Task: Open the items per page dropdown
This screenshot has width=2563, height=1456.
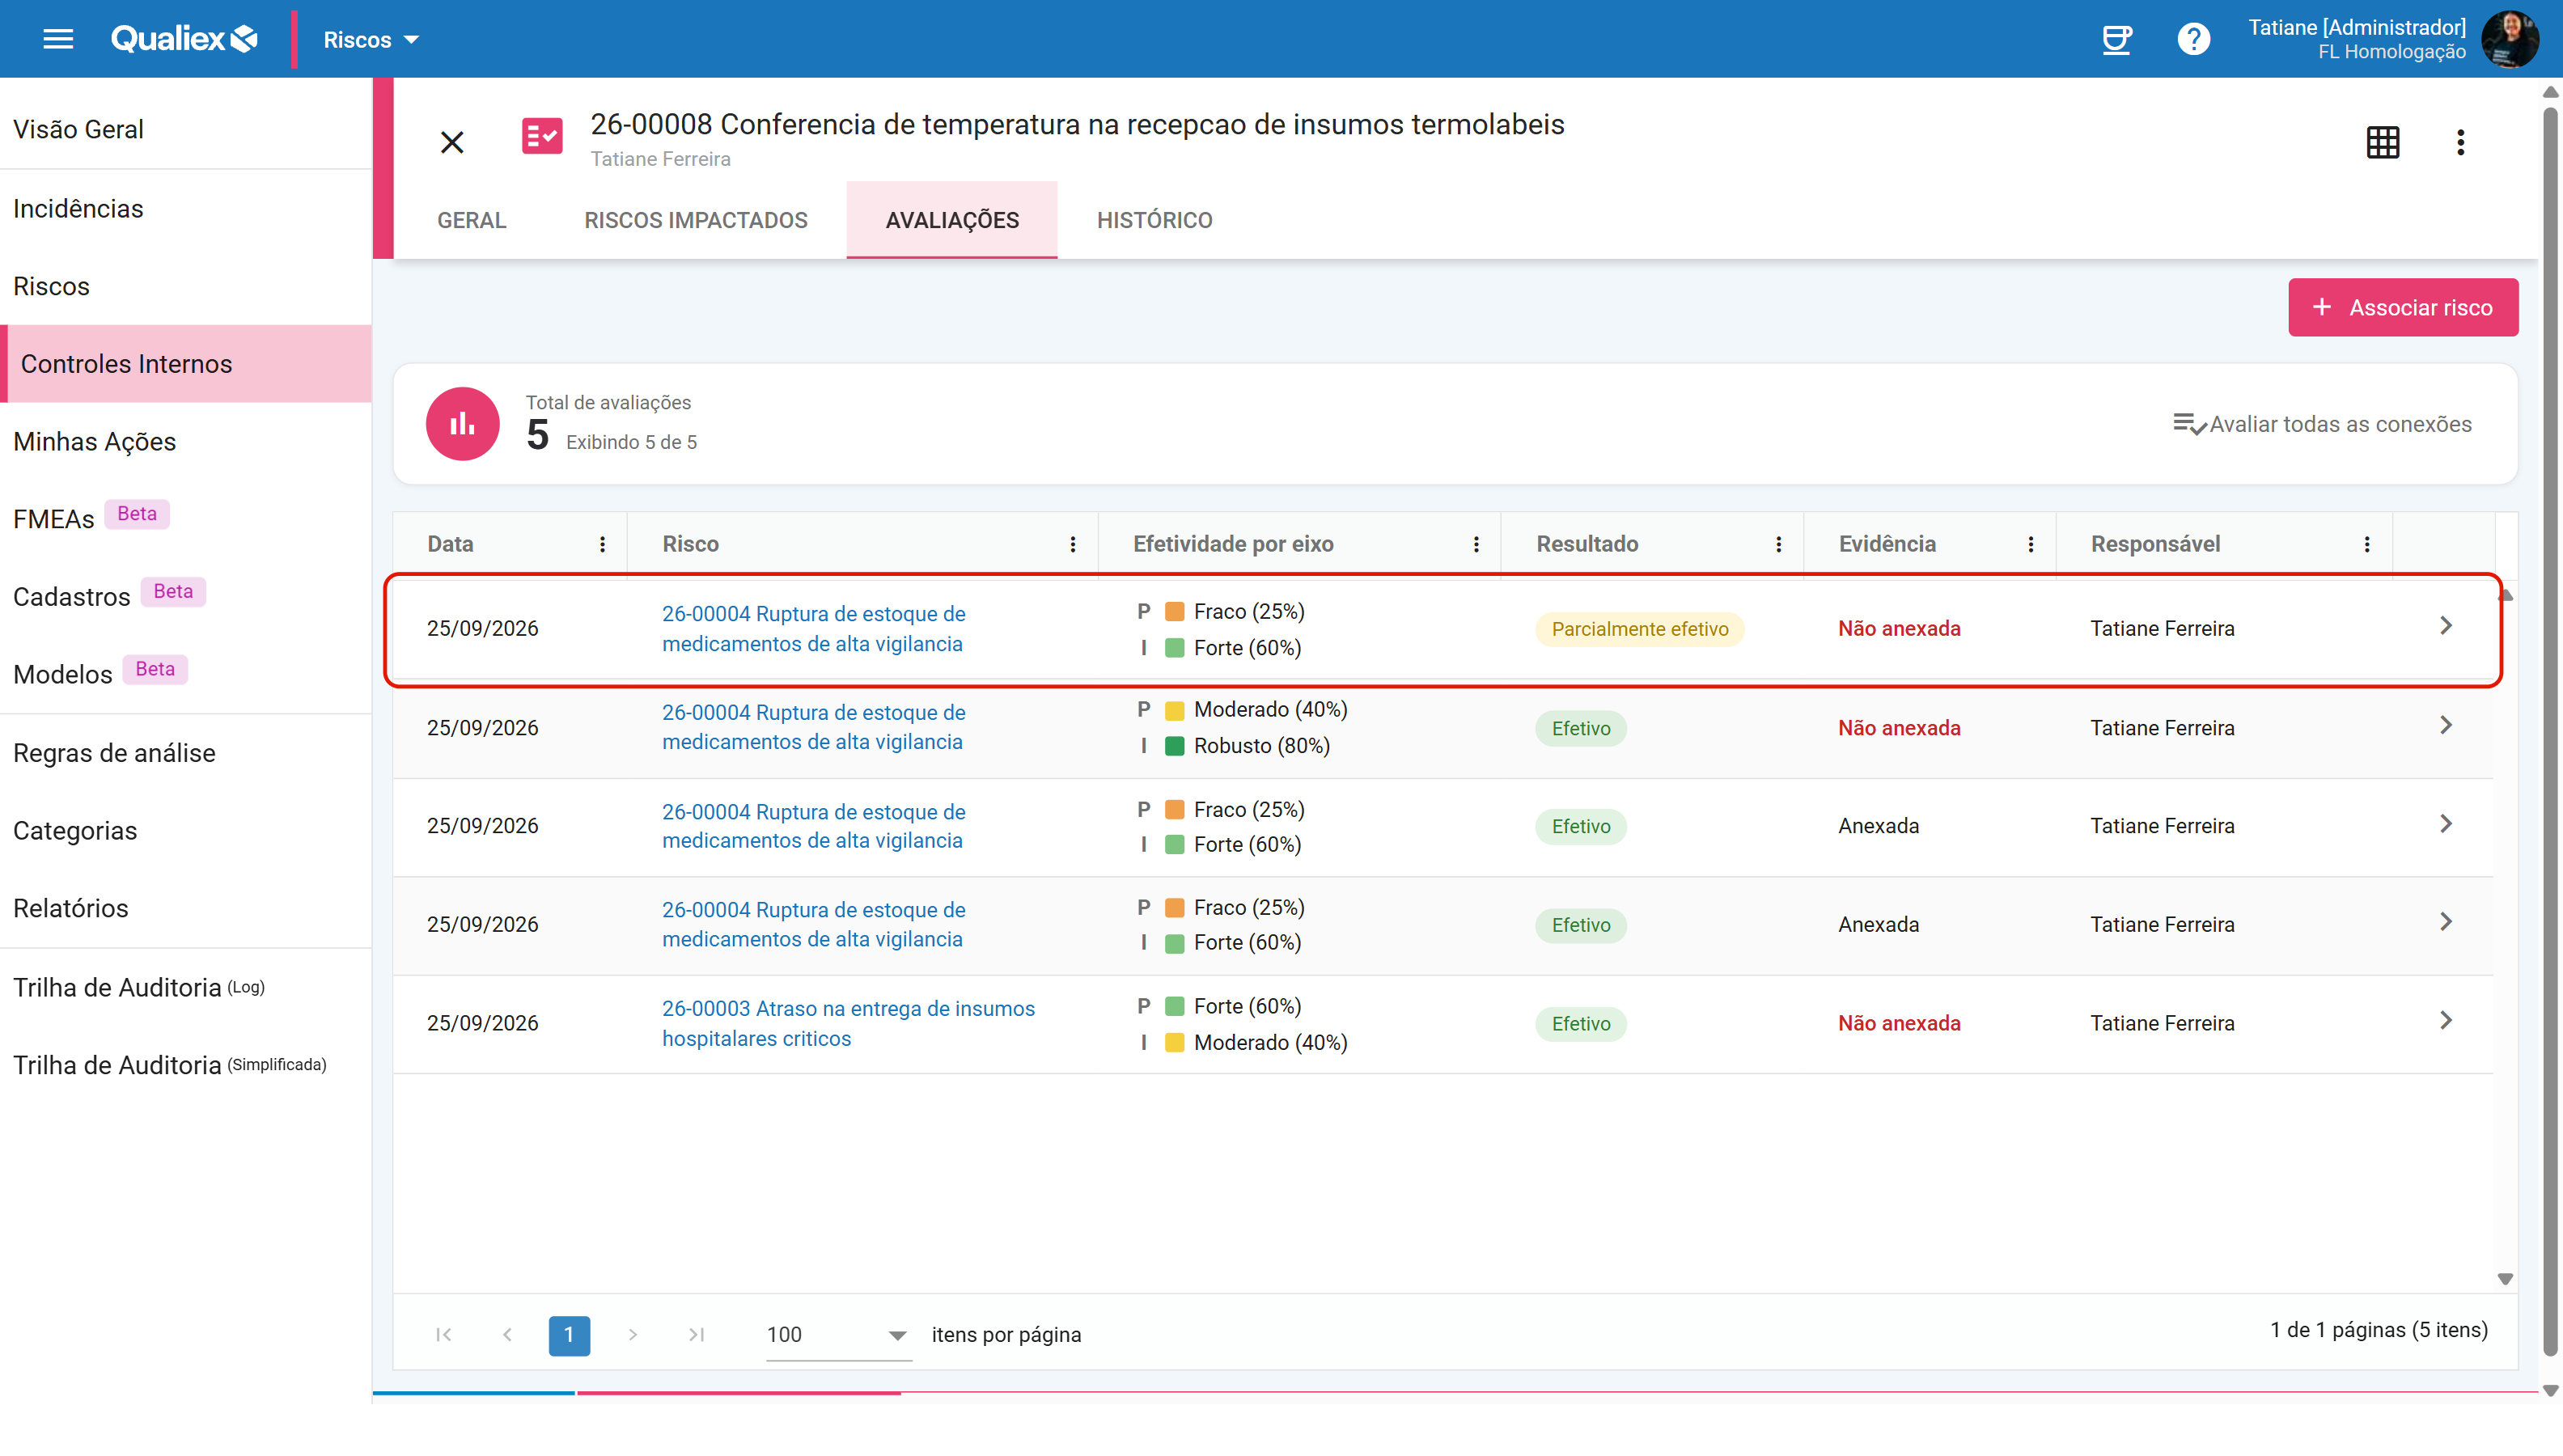Action: [x=838, y=1335]
